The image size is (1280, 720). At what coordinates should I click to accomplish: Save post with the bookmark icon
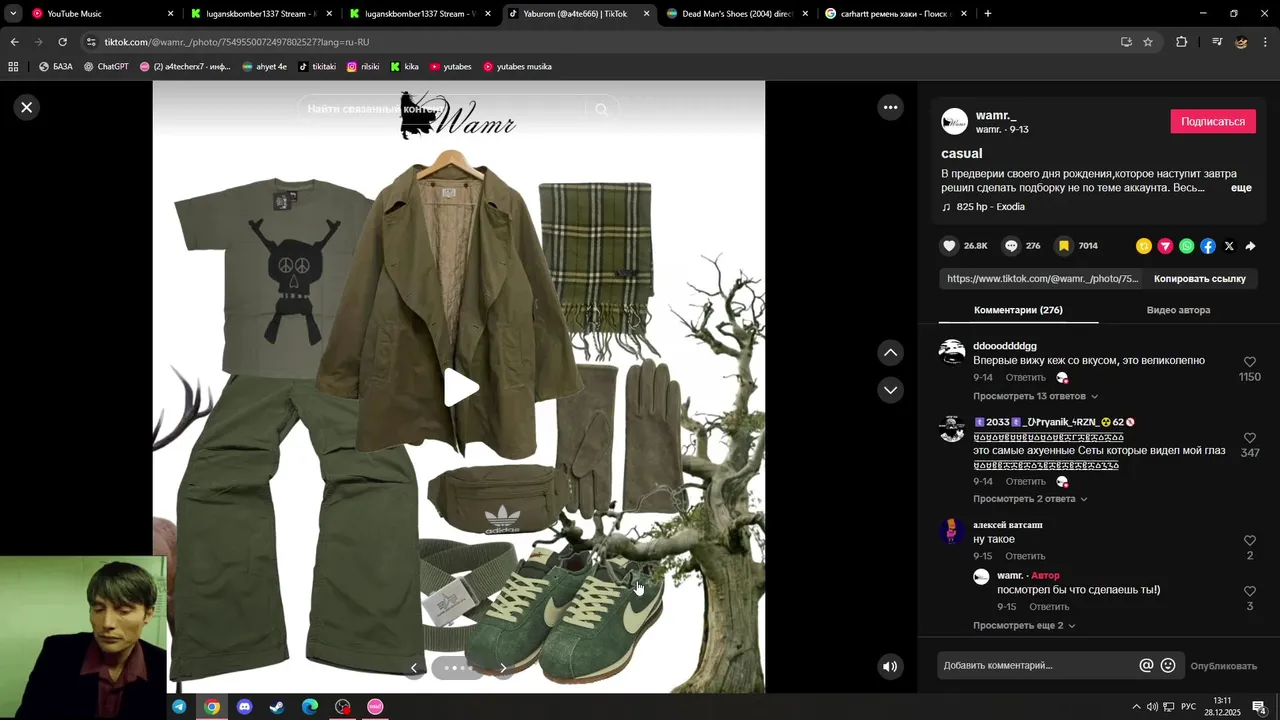tap(1064, 246)
